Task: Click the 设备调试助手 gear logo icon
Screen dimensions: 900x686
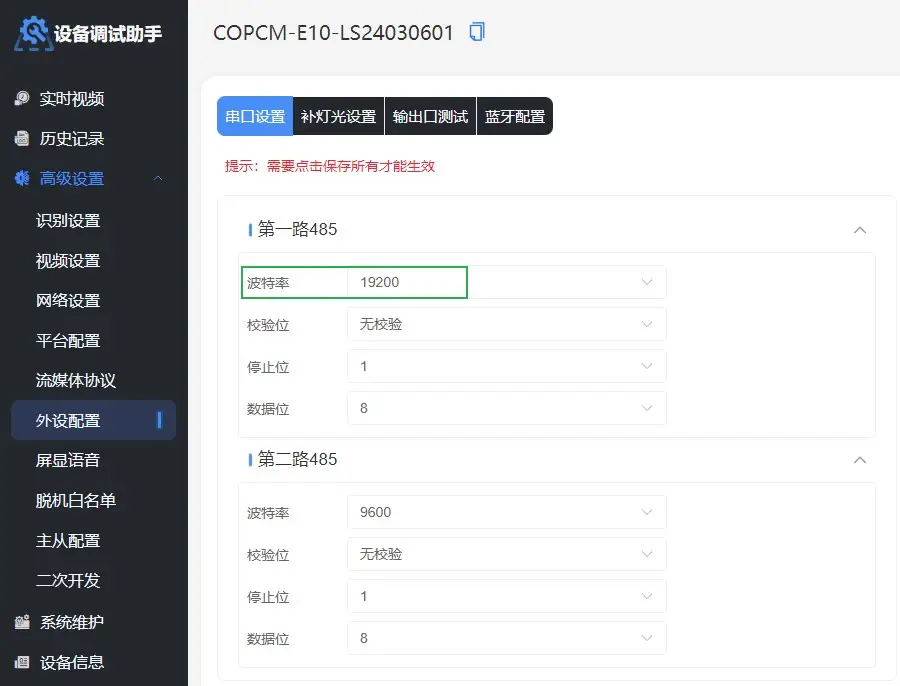Action: point(33,33)
